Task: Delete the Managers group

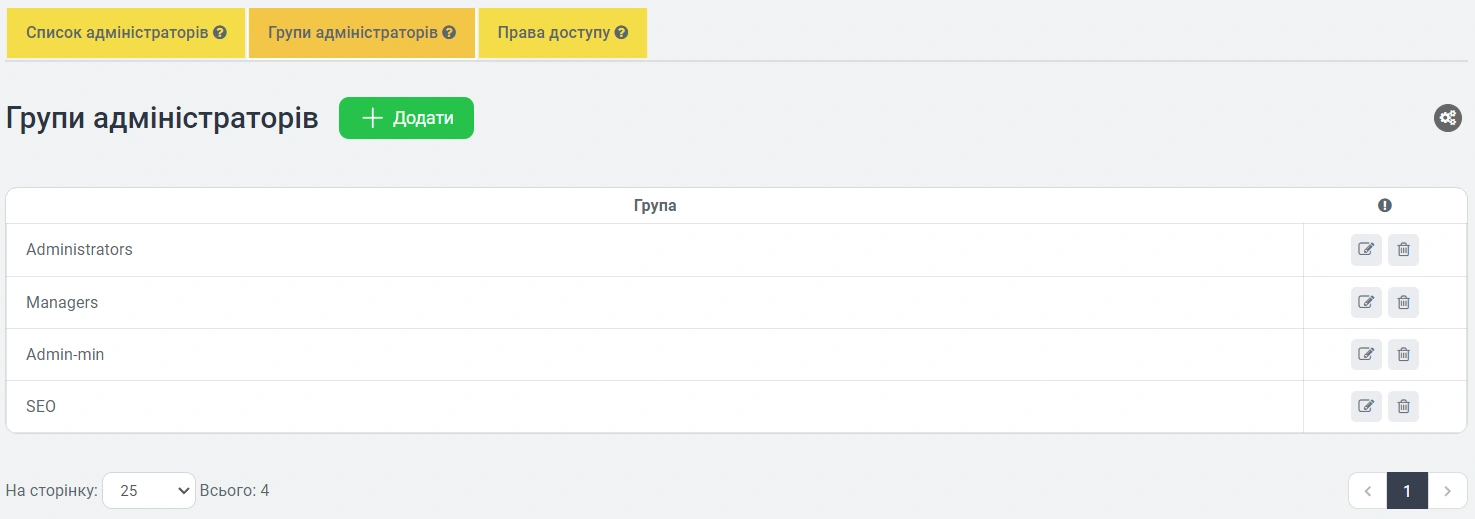Action: tap(1403, 302)
